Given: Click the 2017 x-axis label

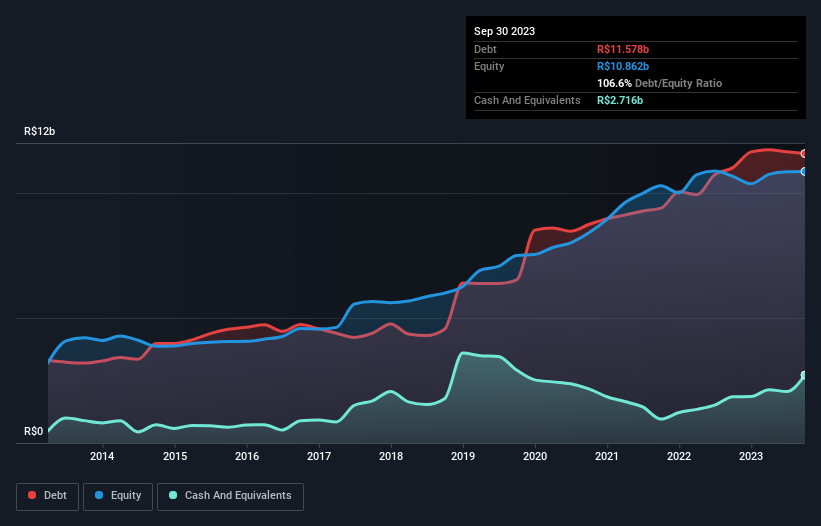Looking at the screenshot, I should [x=319, y=456].
